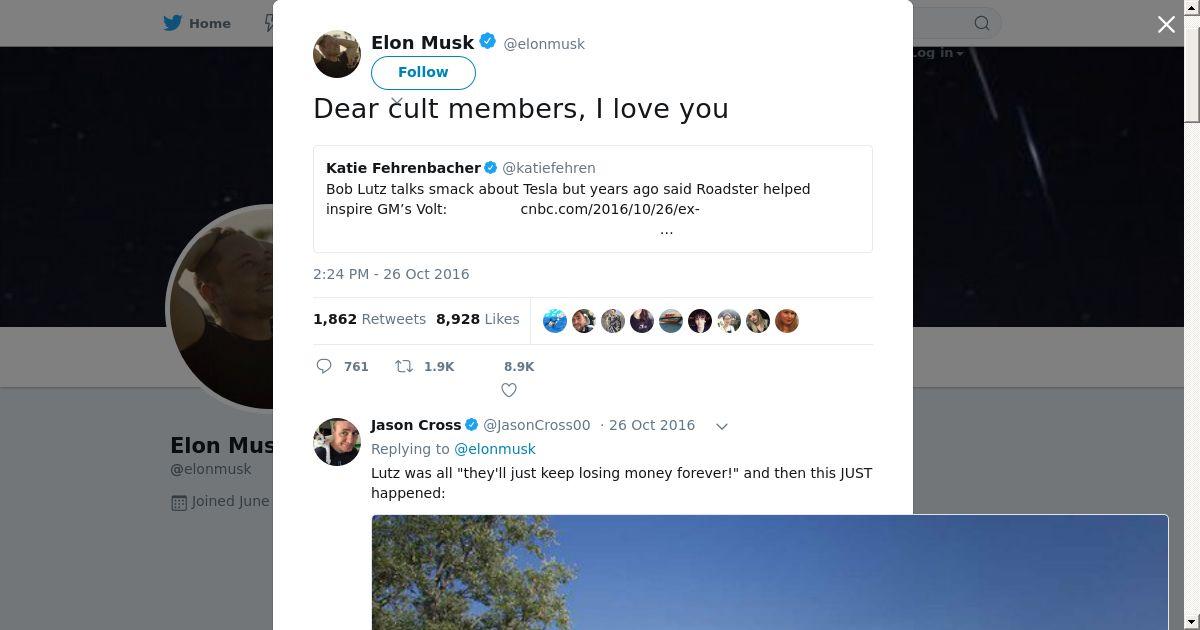Open the dropdown chevron on Jason Cross's reply

[722, 426]
